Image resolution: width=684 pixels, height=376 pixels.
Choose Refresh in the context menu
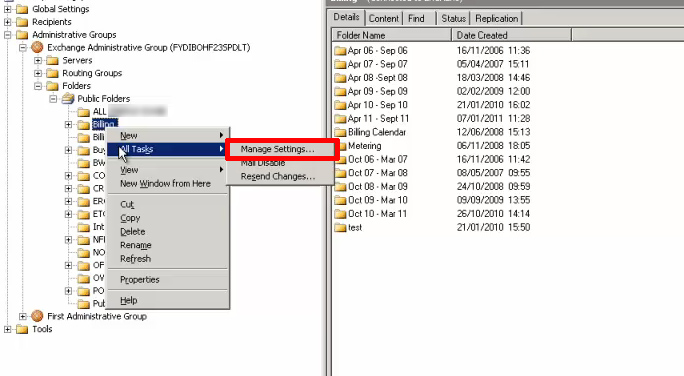point(168,259)
